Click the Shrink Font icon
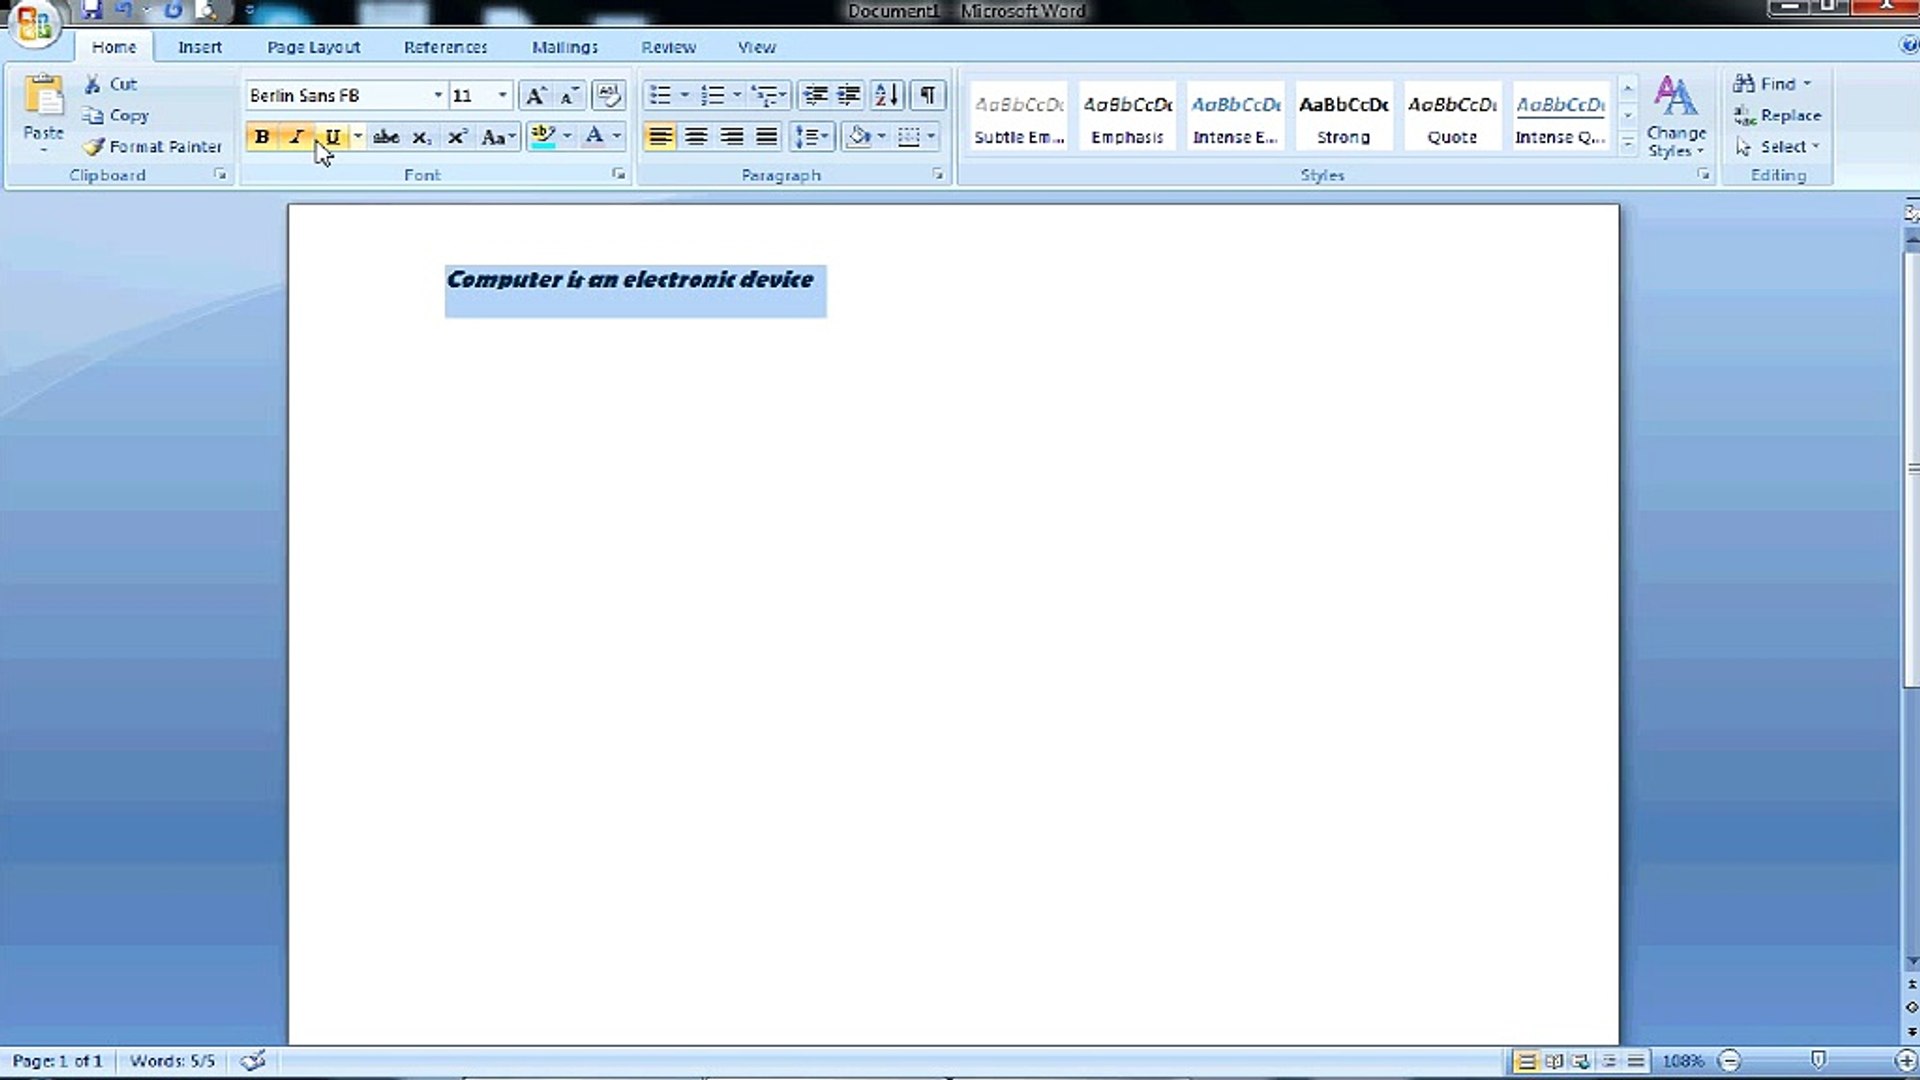This screenshot has height=1080, width=1920. coord(569,95)
